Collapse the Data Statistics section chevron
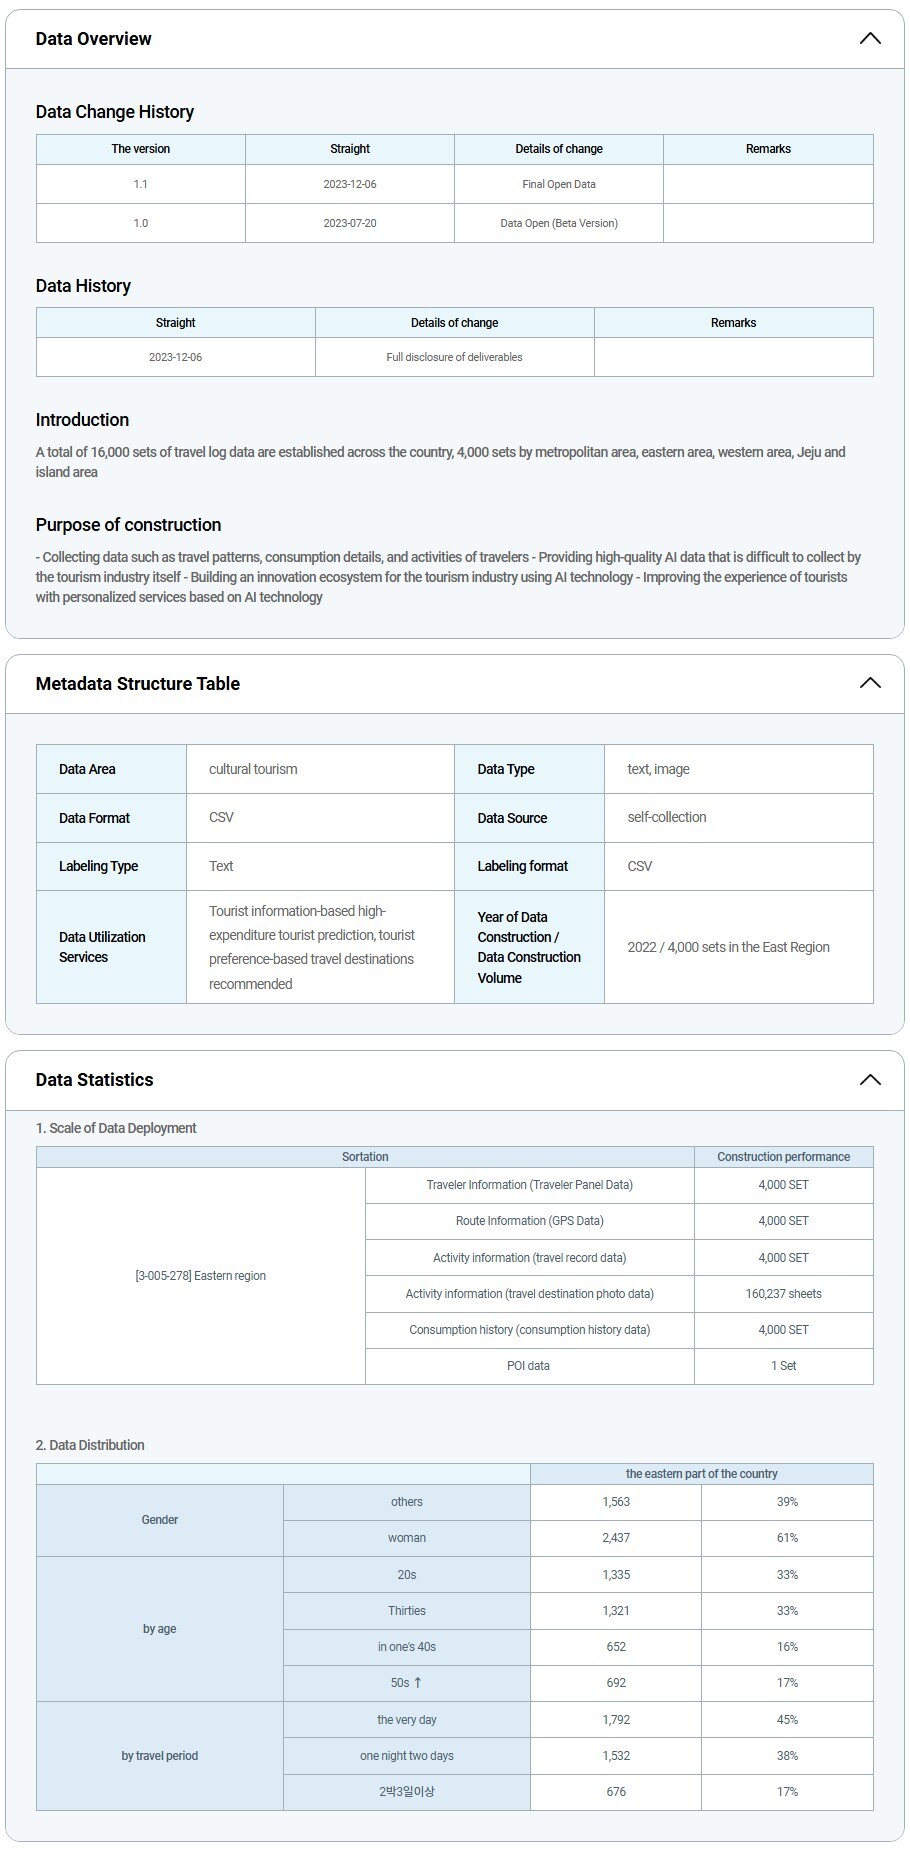The width and height of the screenshot is (910, 1852). coord(869,1080)
